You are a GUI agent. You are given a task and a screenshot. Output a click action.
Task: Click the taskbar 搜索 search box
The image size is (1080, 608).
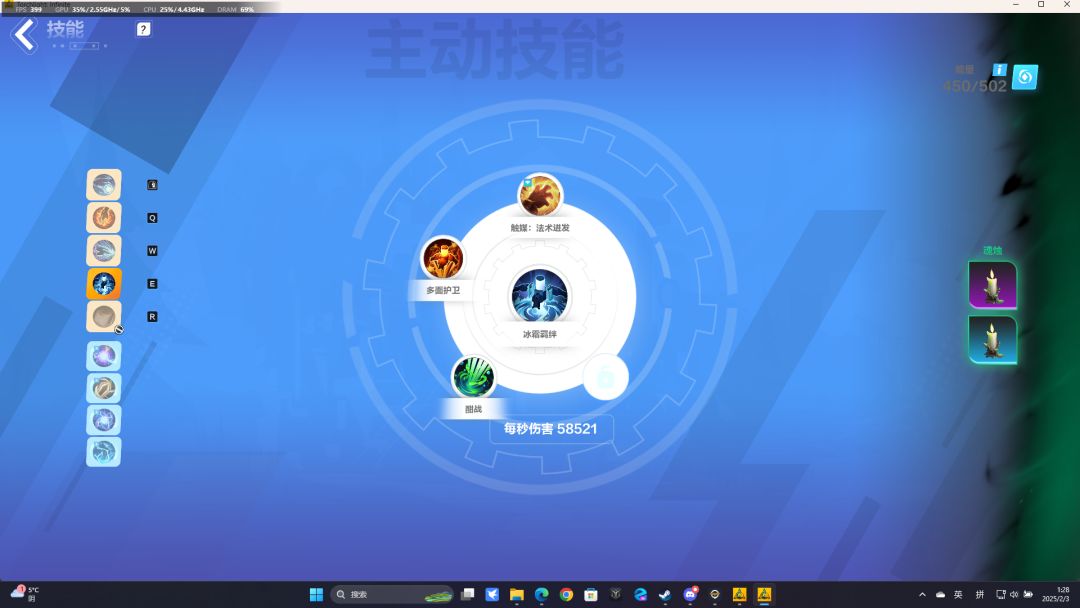[x=392, y=594]
